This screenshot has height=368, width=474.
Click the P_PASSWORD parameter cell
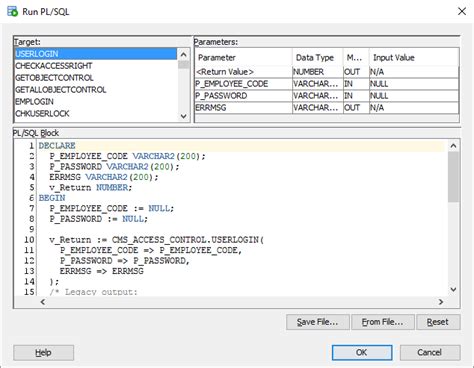tap(244, 96)
